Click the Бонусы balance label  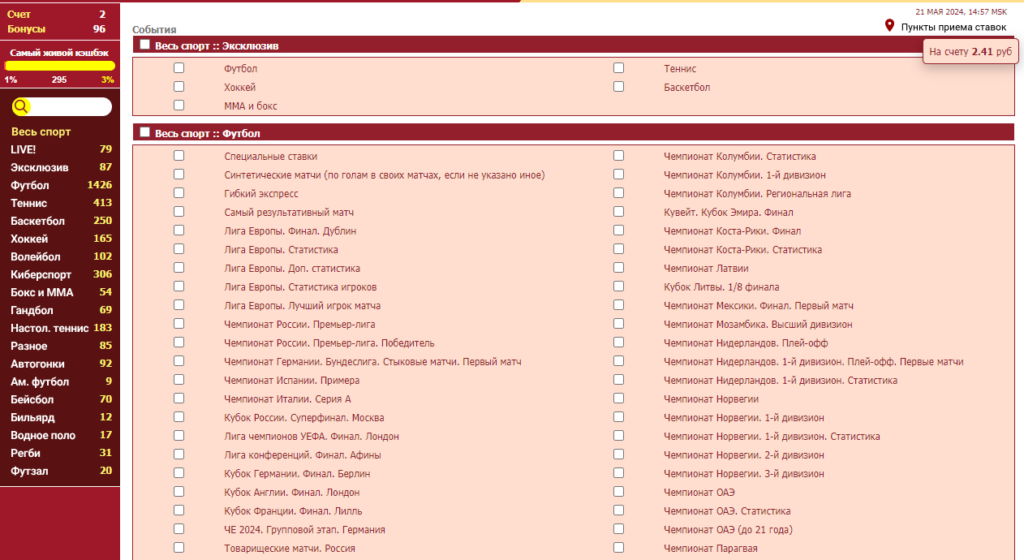[x=26, y=29]
